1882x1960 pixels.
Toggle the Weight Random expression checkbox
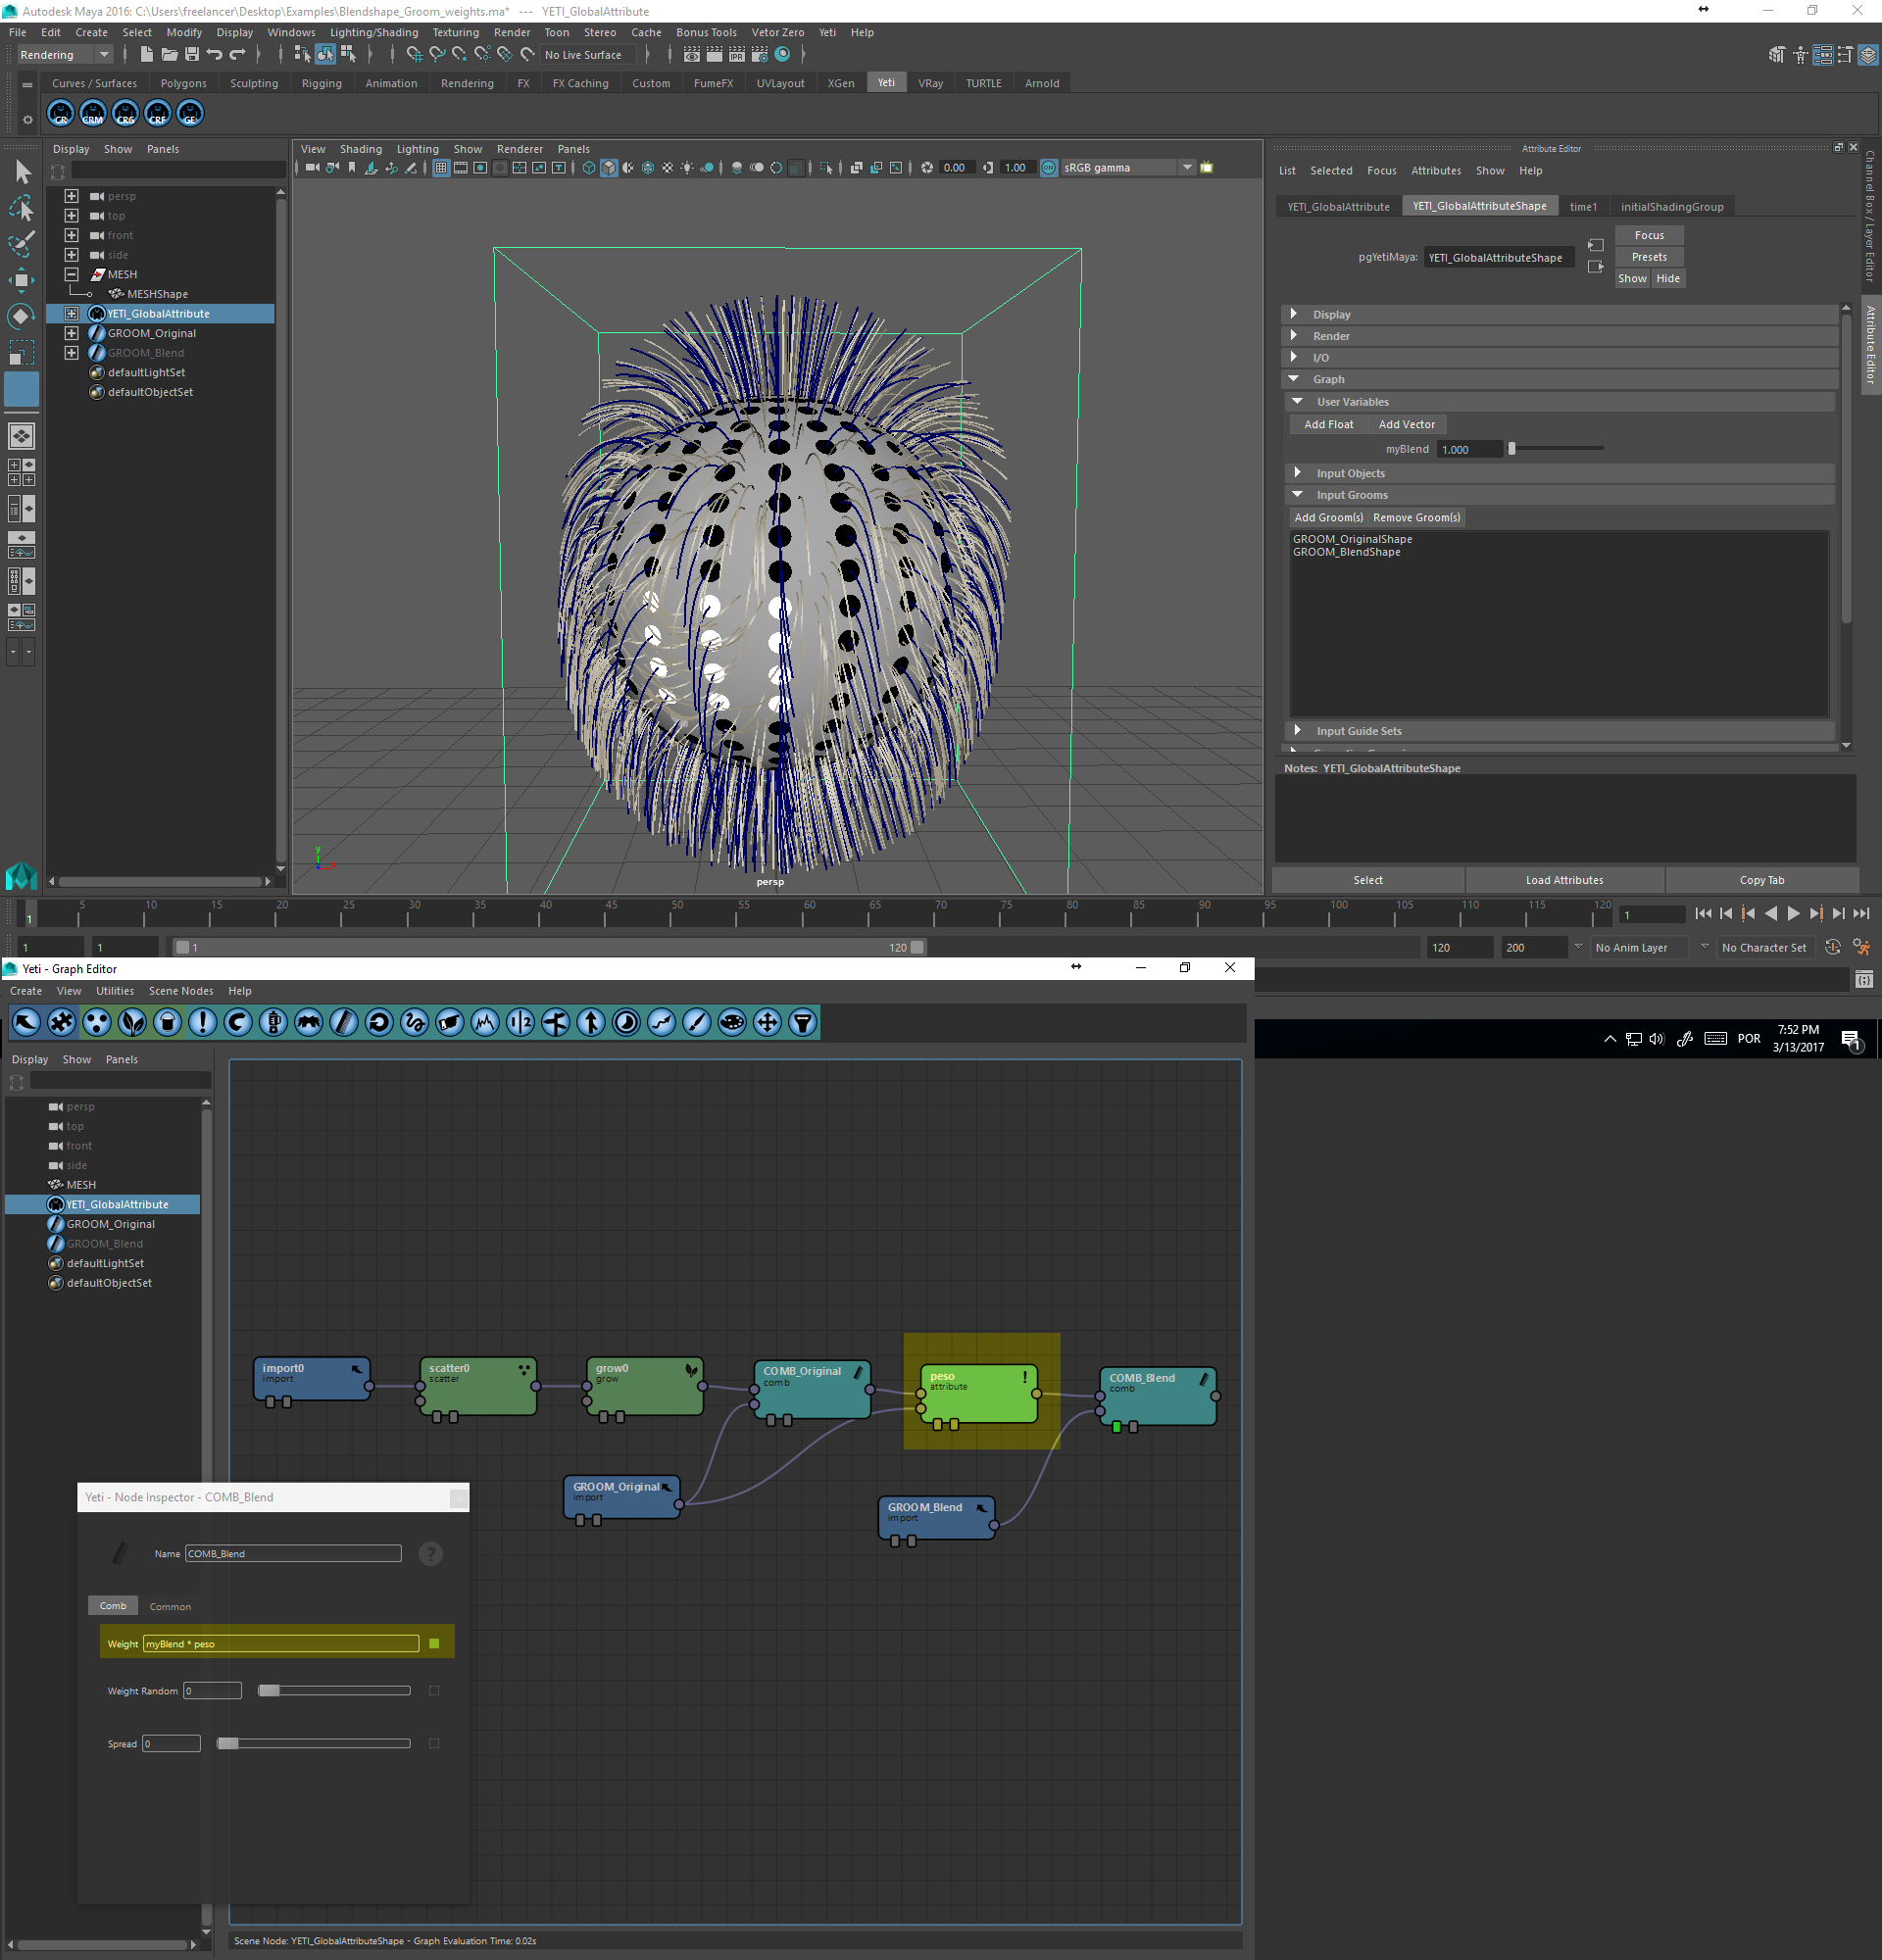(434, 1690)
